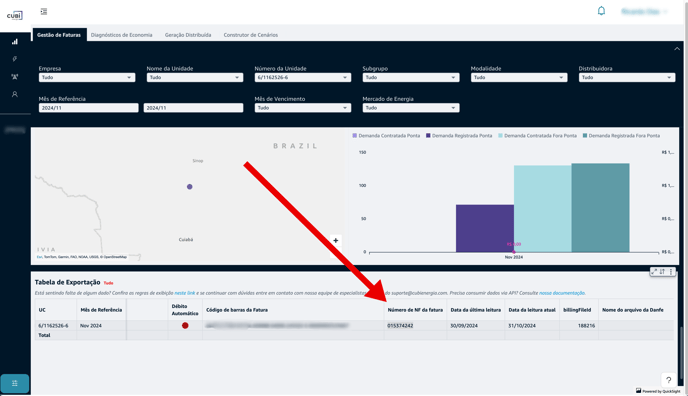Open the Distribuidora dropdown
Image resolution: width=688 pixels, height=396 pixels.
tap(627, 78)
